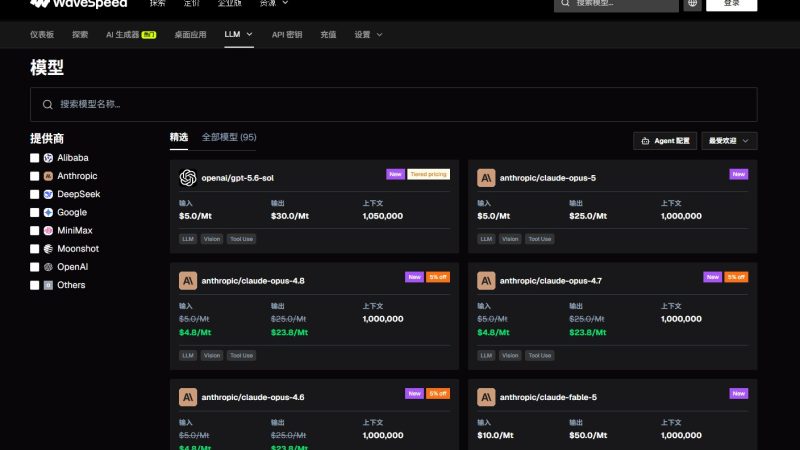Open the 充值 nav item
The width and height of the screenshot is (800, 450).
pos(328,35)
